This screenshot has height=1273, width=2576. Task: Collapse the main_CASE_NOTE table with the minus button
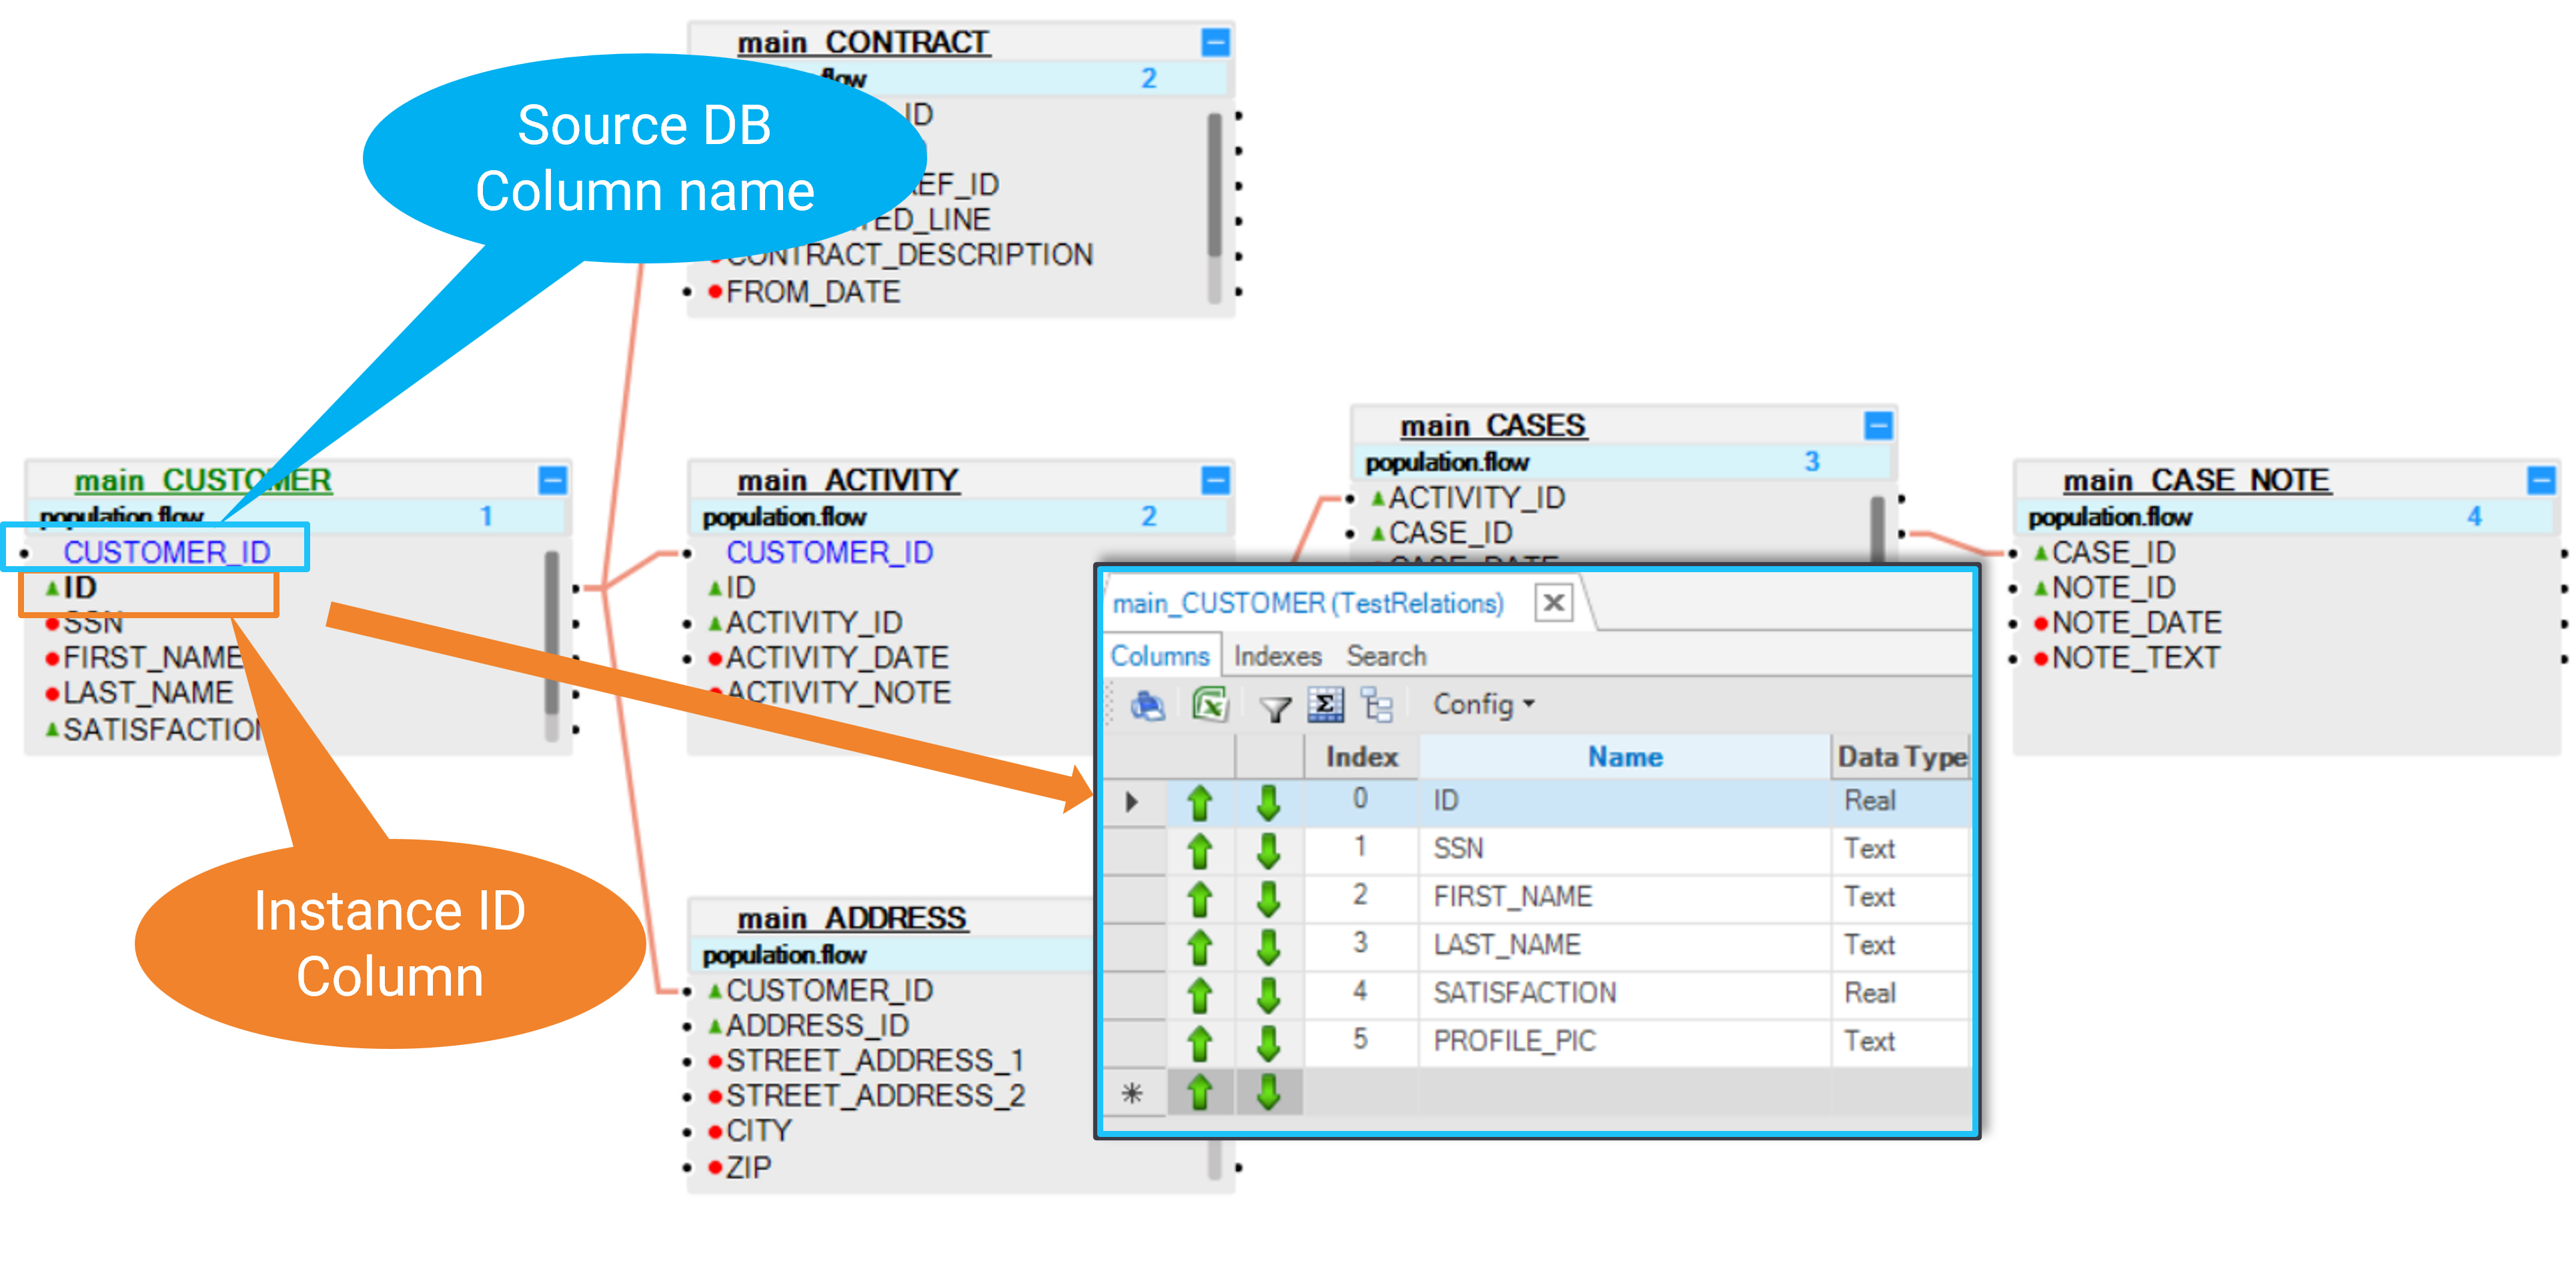2540,480
